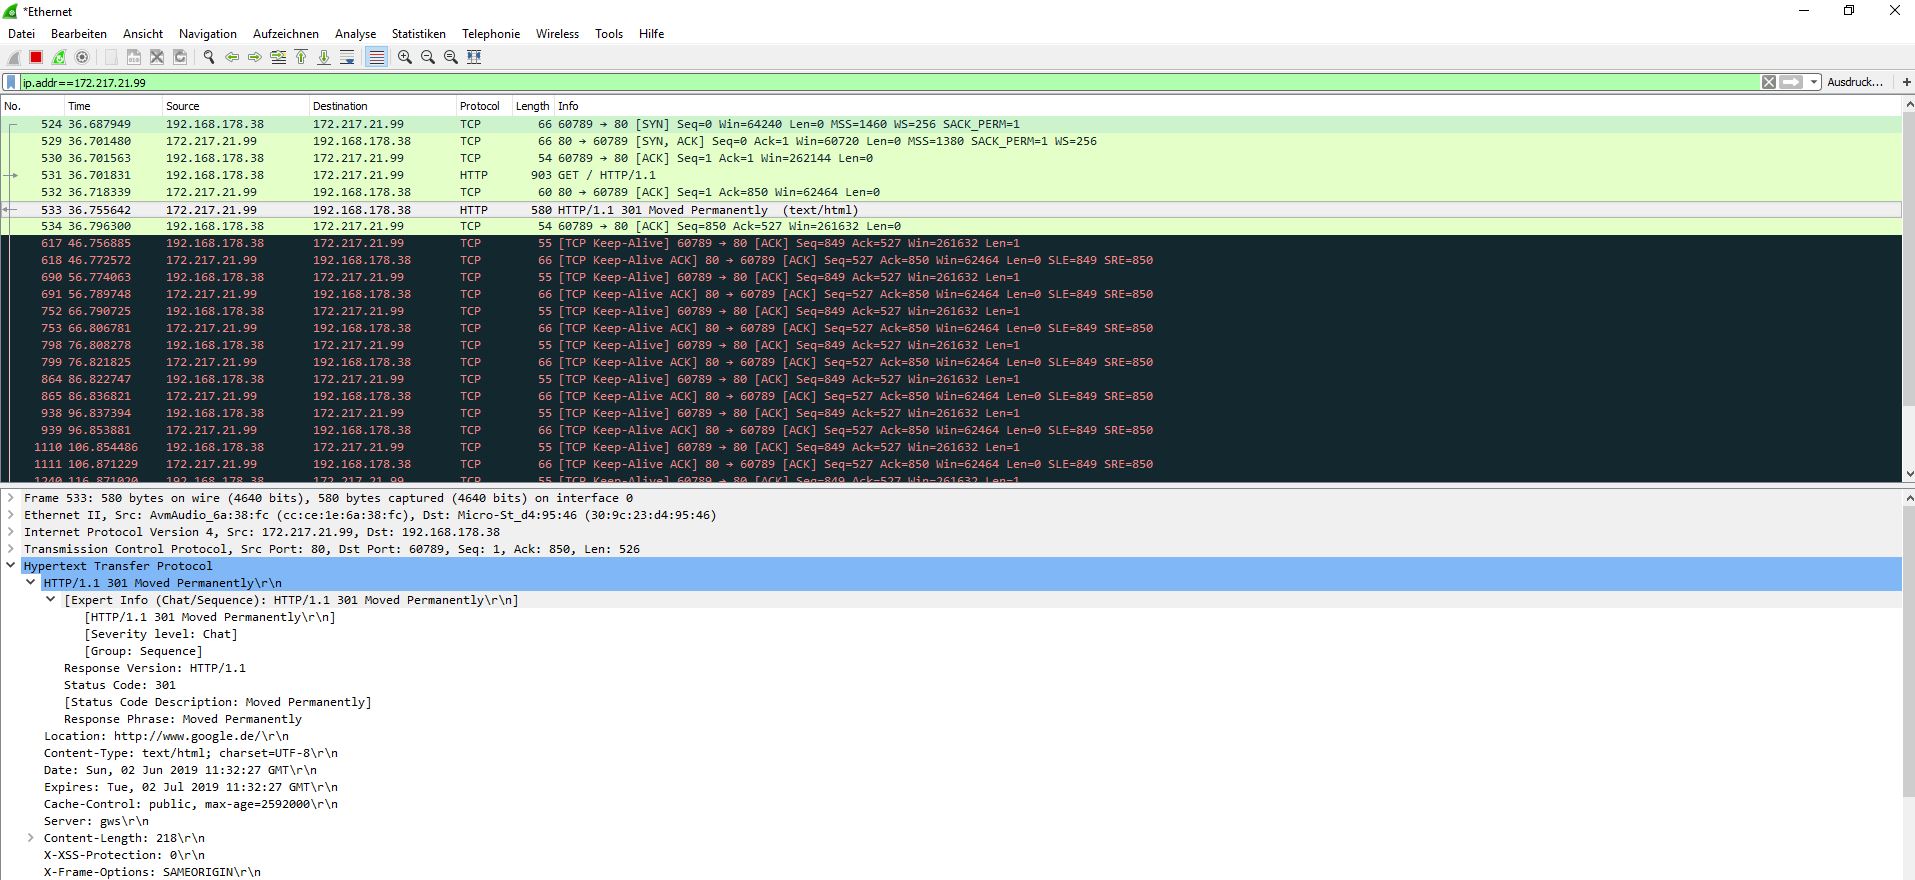1915x880 pixels.
Task: Select the Status Code: 301 line
Action: coord(120,685)
